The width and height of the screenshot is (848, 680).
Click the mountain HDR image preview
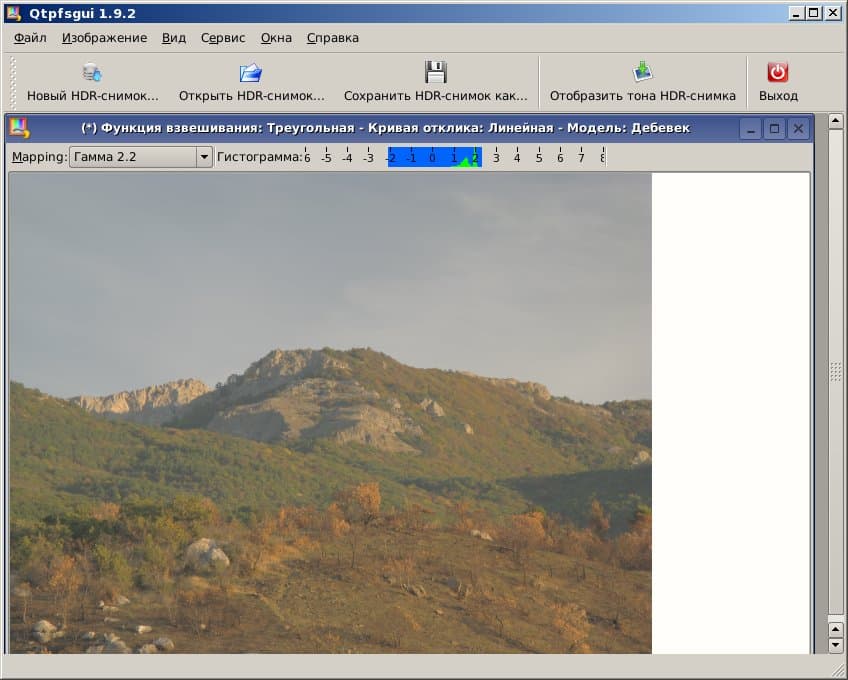[x=330, y=413]
